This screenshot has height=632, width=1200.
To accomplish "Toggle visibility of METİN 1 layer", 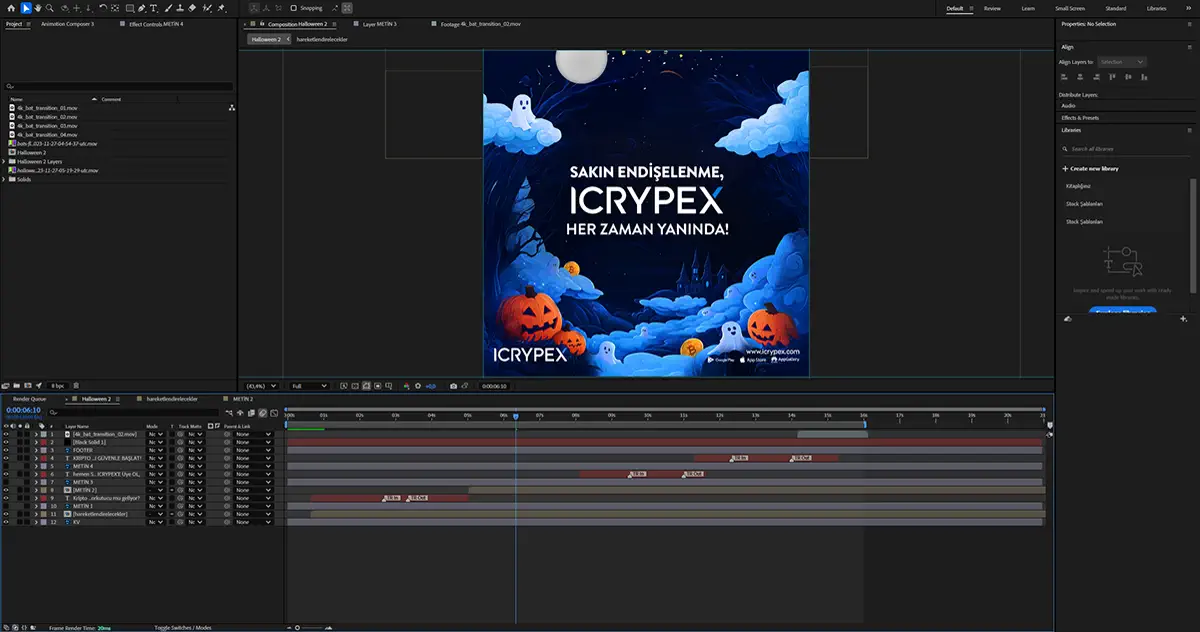I will (x=6, y=506).
